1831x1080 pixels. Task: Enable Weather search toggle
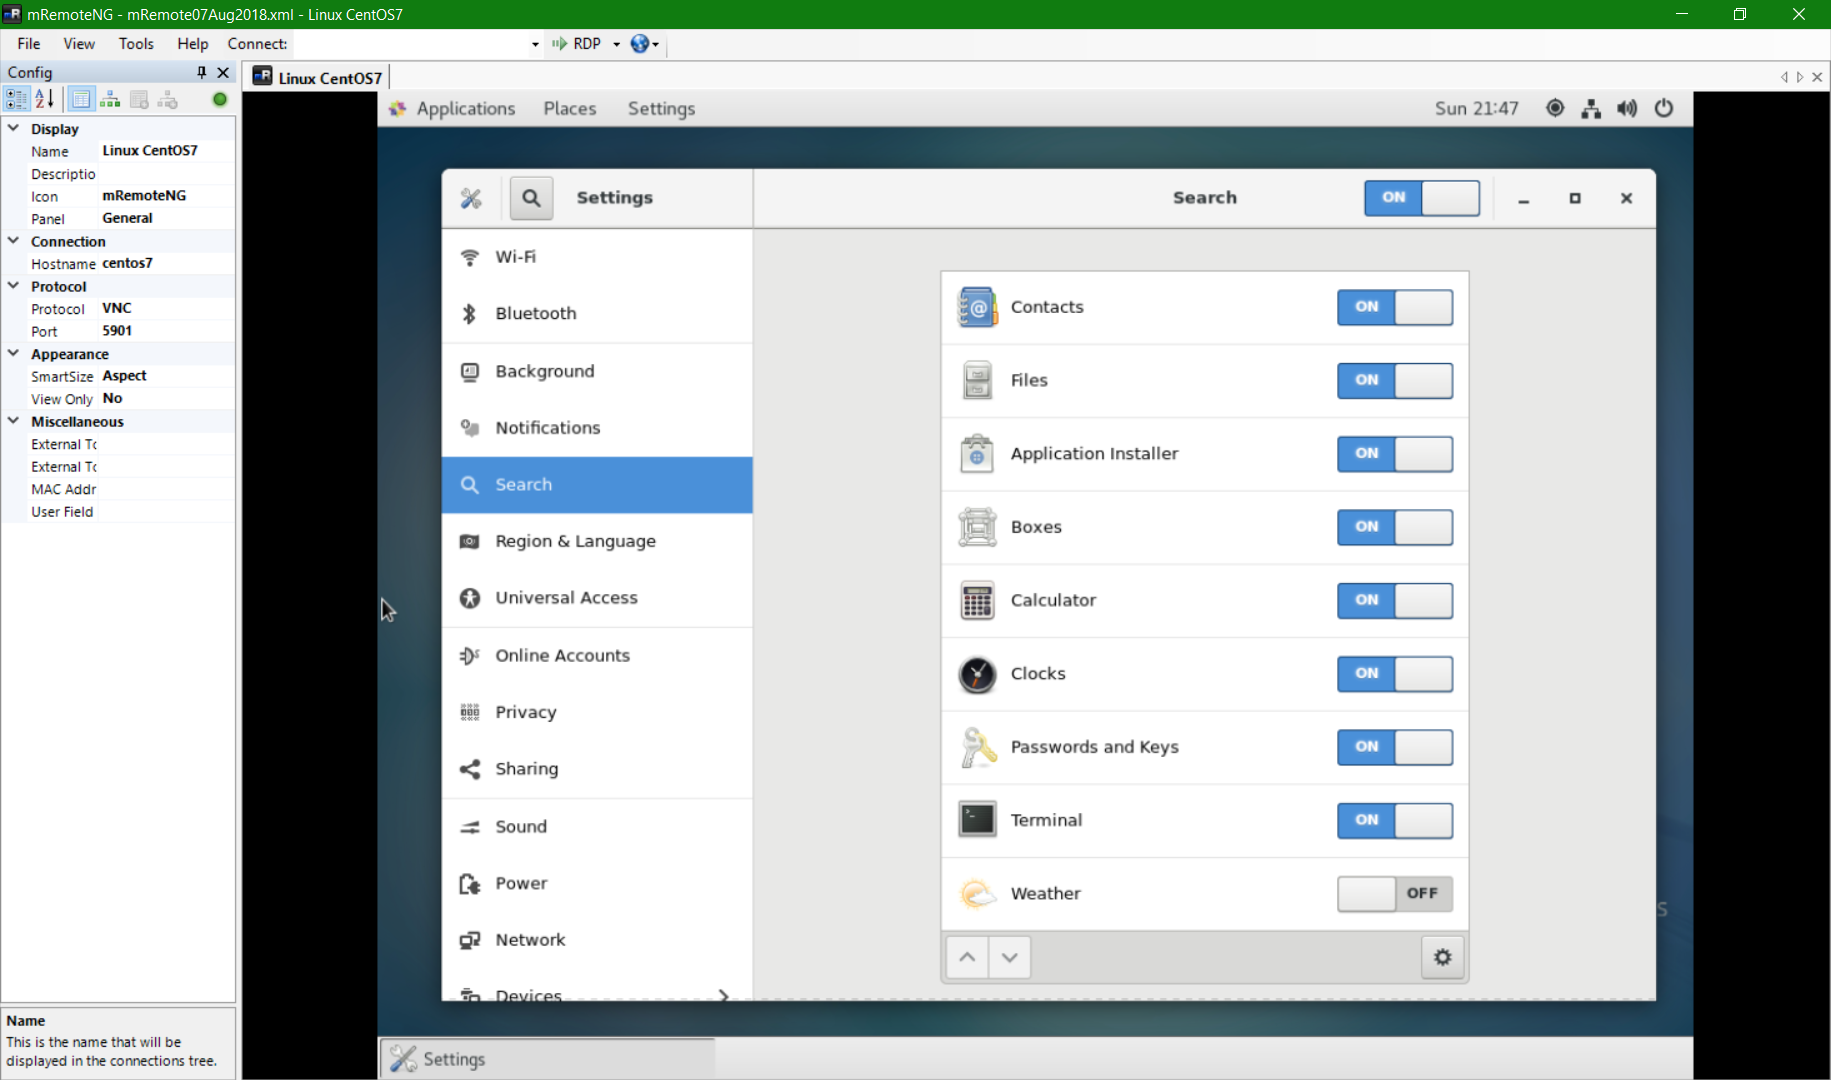click(1395, 894)
